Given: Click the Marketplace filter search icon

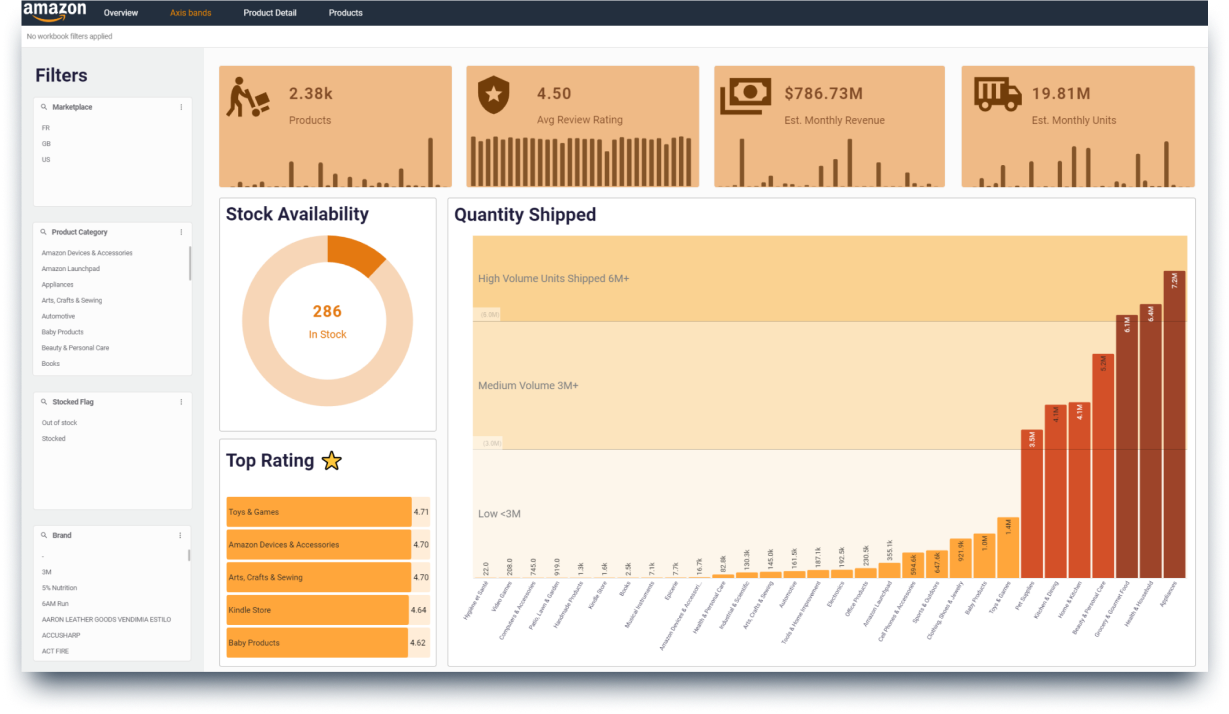Looking at the screenshot, I should [x=44, y=107].
